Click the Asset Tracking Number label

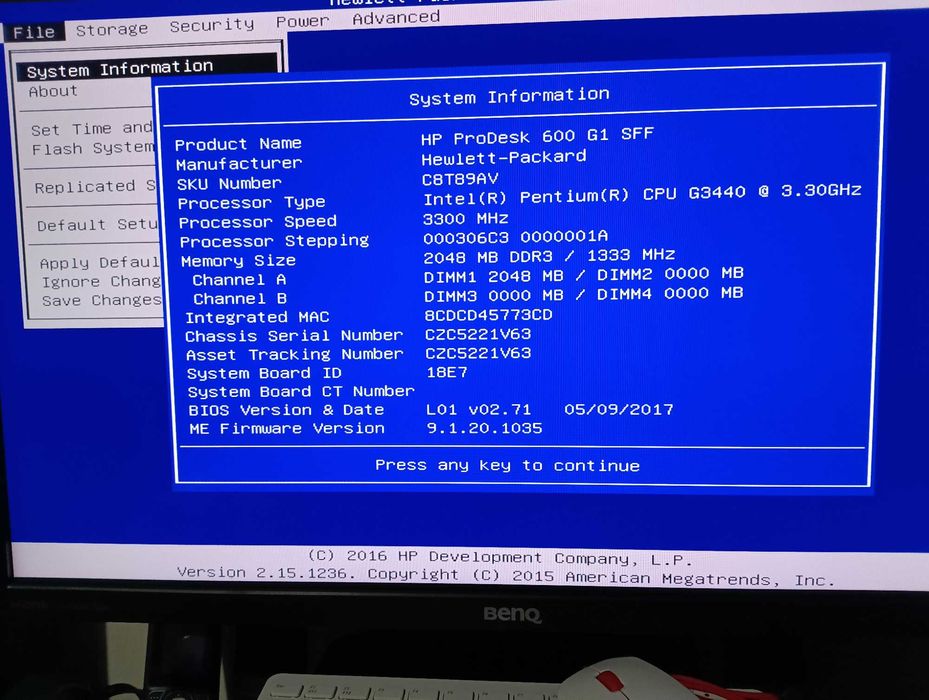[294, 354]
